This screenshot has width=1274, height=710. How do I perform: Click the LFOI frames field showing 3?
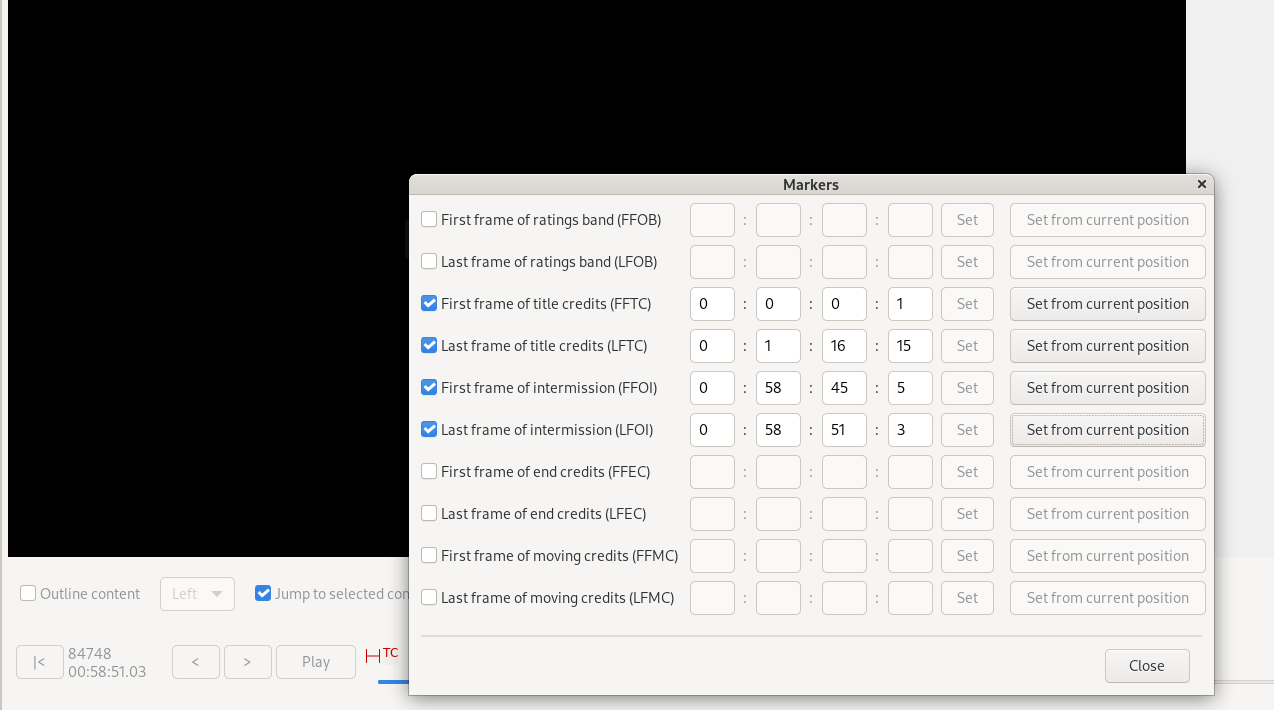[x=909, y=430]
